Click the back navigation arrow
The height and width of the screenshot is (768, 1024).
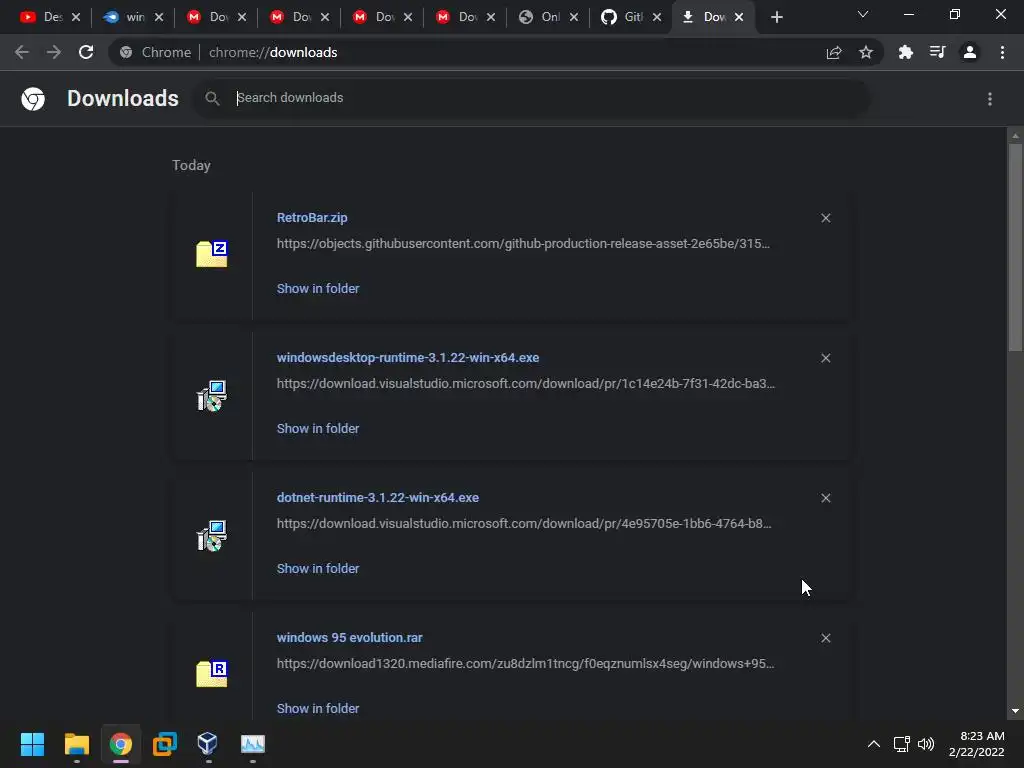point(22,52)
